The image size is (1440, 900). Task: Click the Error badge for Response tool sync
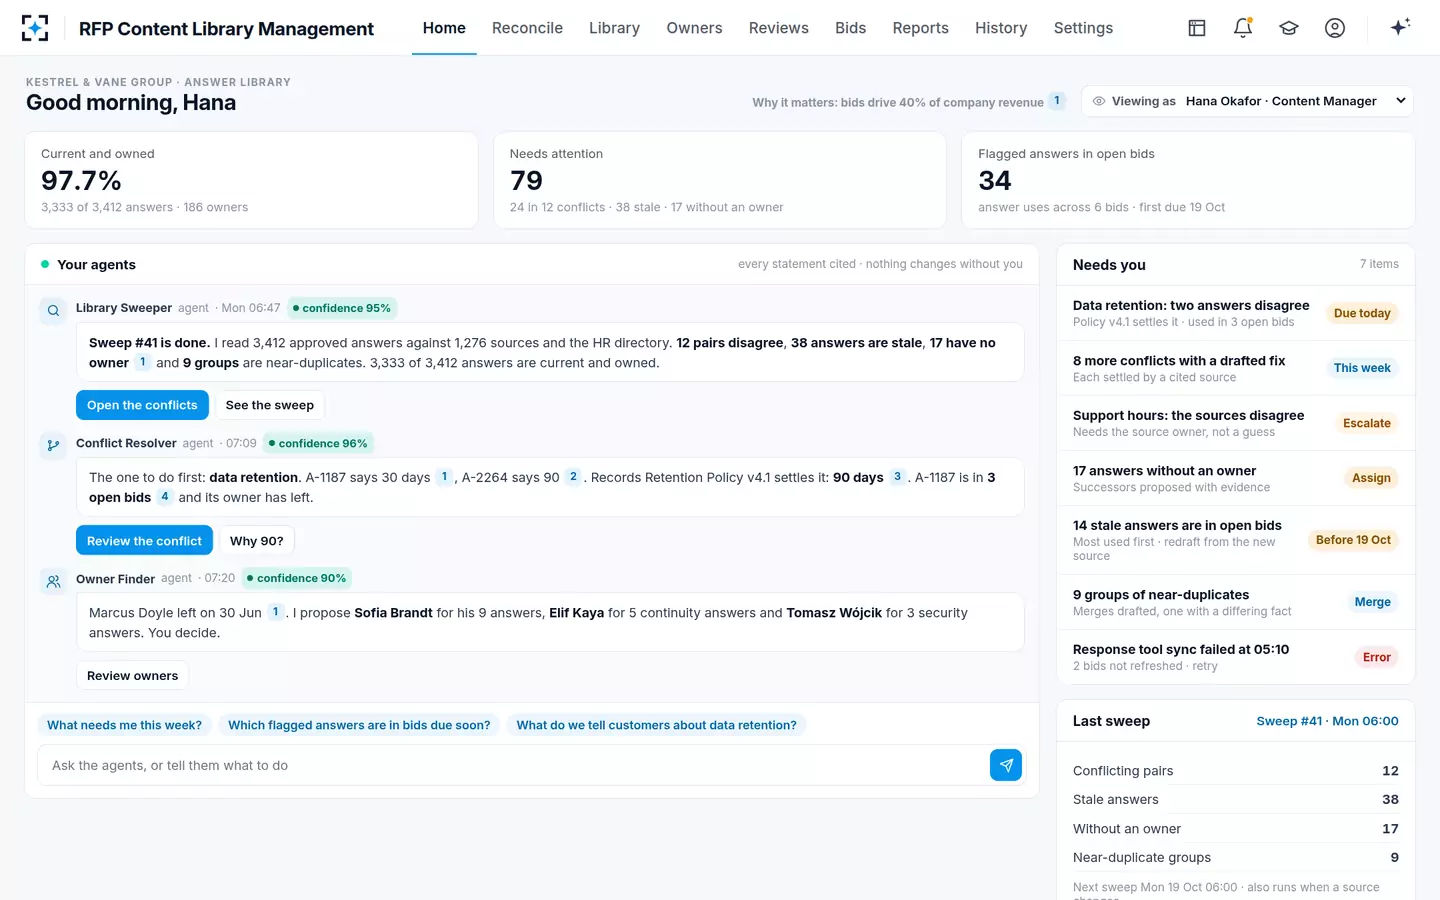(1376, 657)
